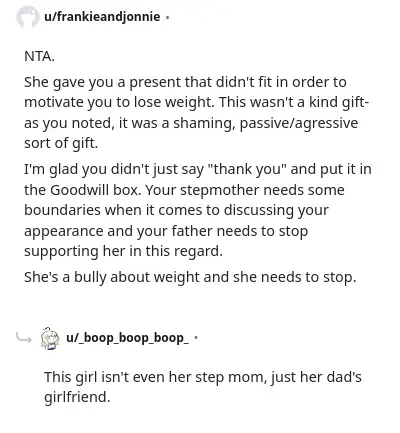
Task: Click the paragraph starting "She gave you a present"
Action: [197, 112]
